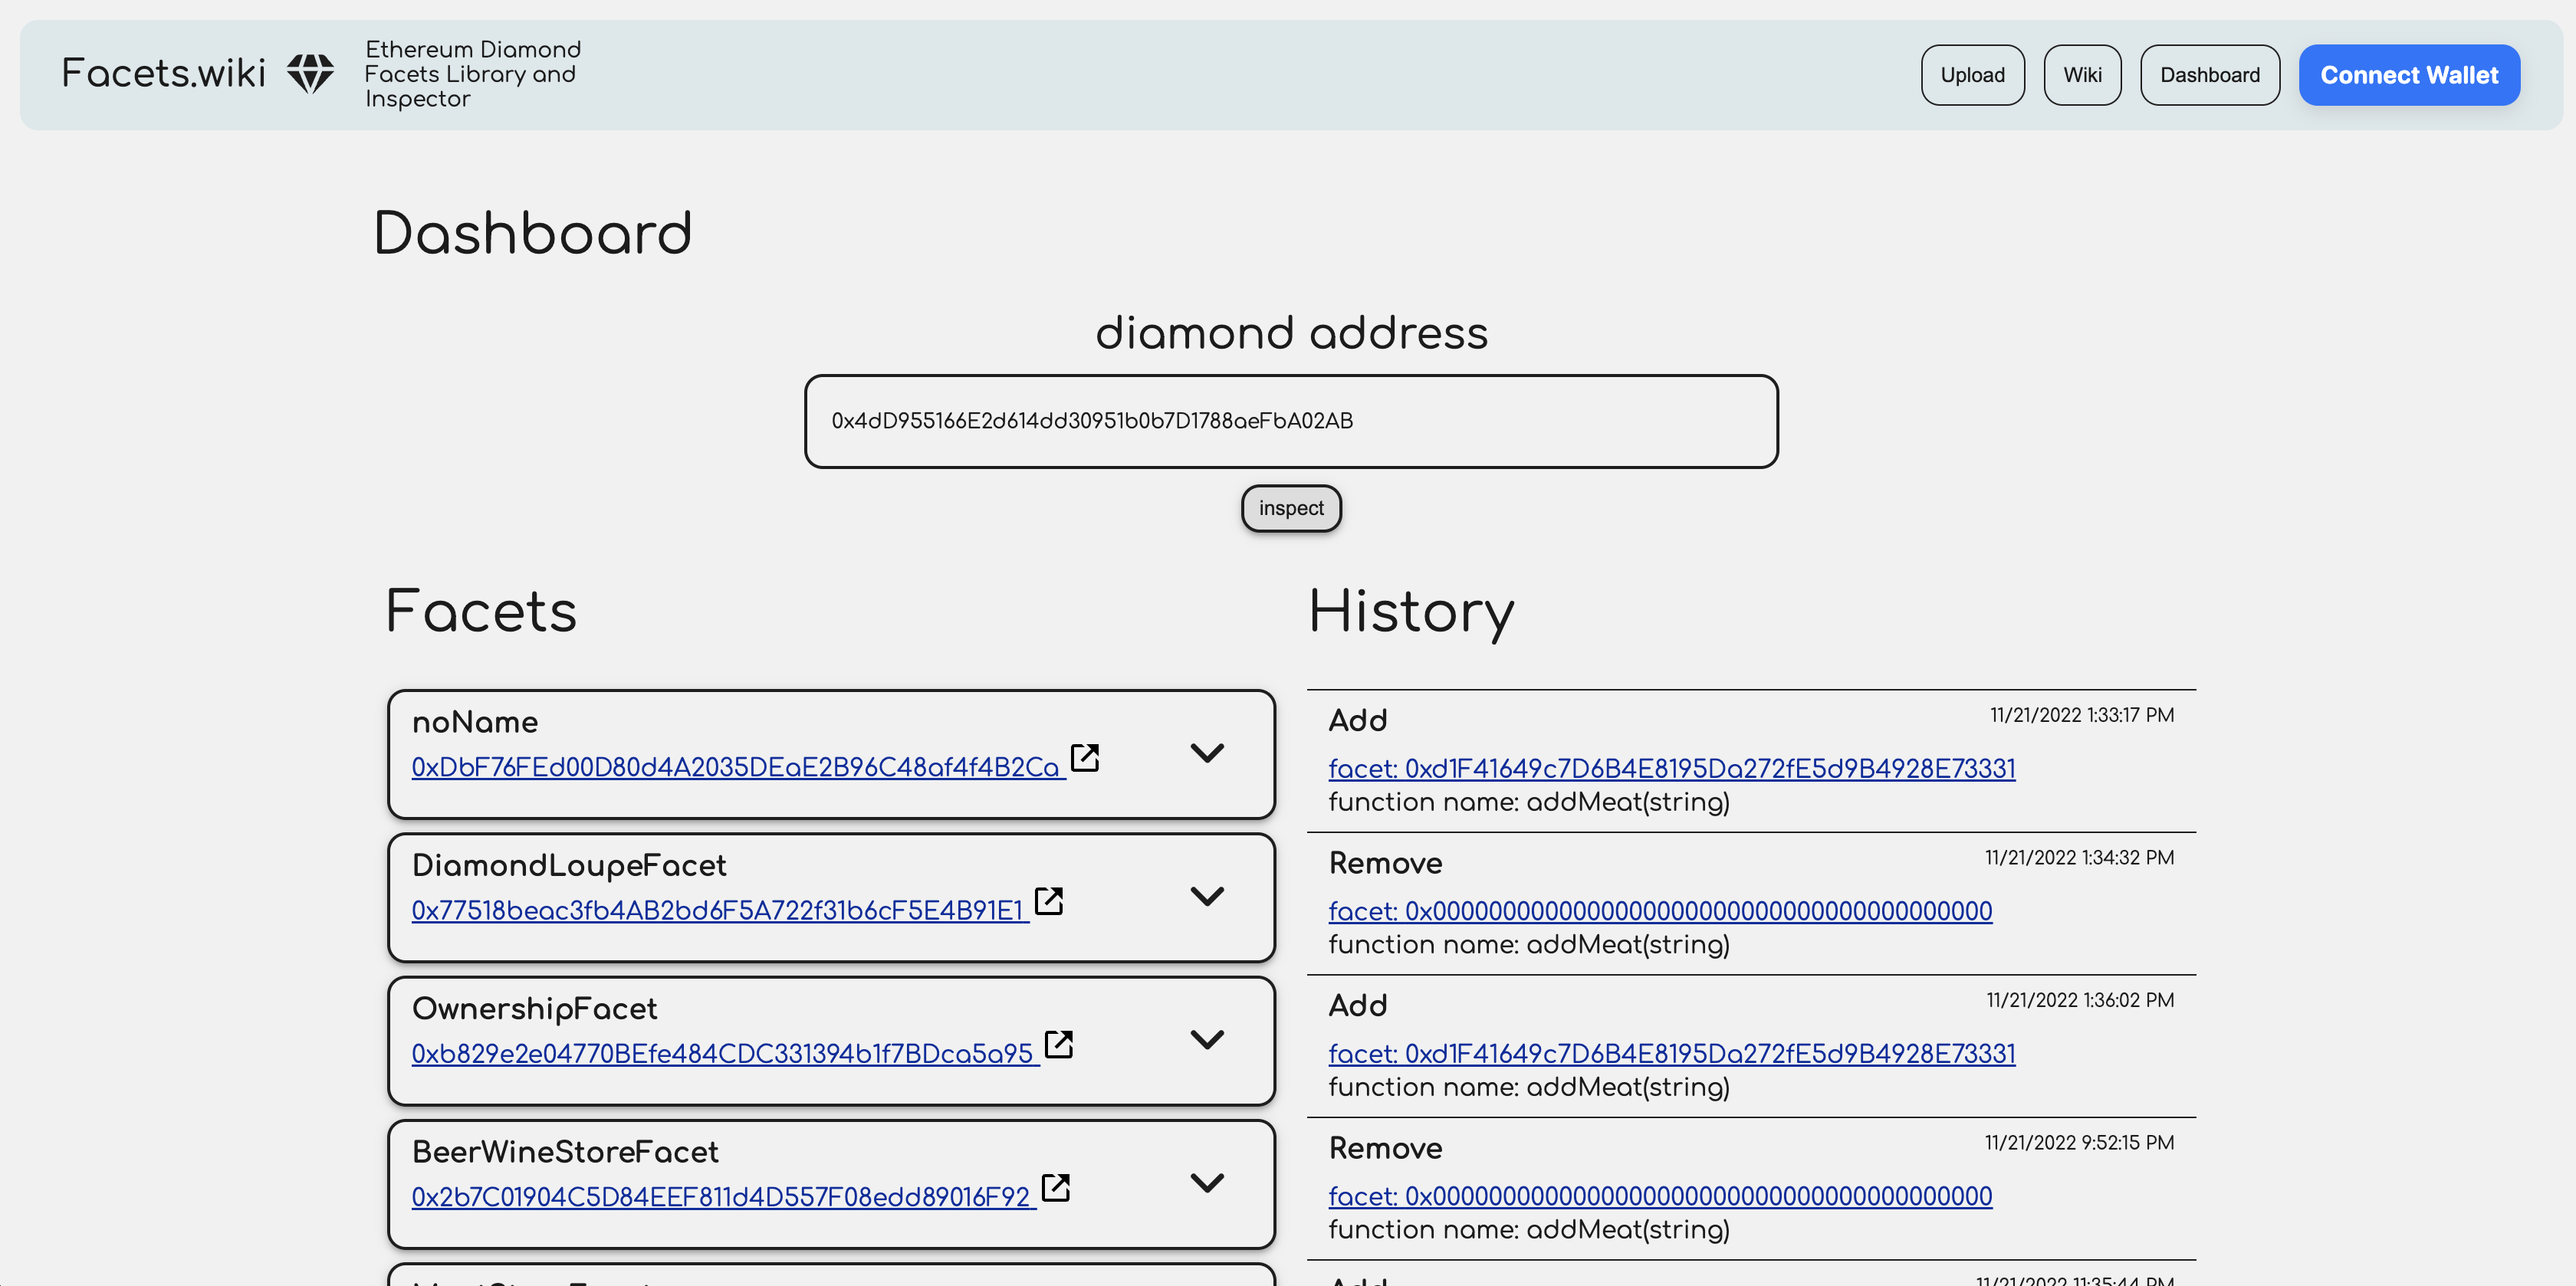Screen dimensions: 2576x1286
Task: Open the Upload page
Action: click(x=1972, y=75)
